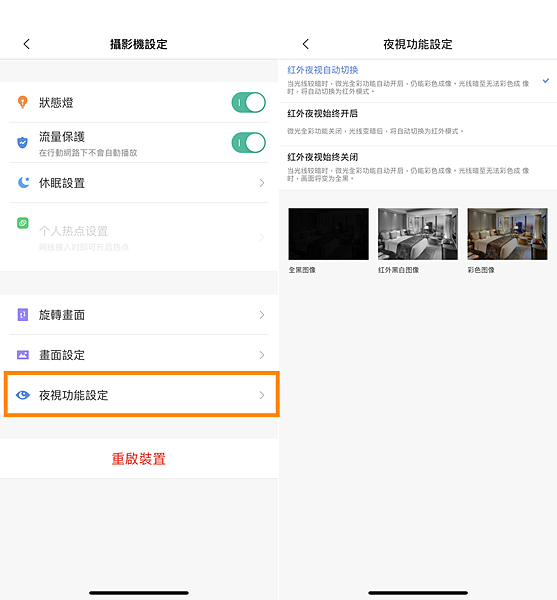Select the 红外夜视自动切换 option
The image size is (557, 600).
click(418, 81)
